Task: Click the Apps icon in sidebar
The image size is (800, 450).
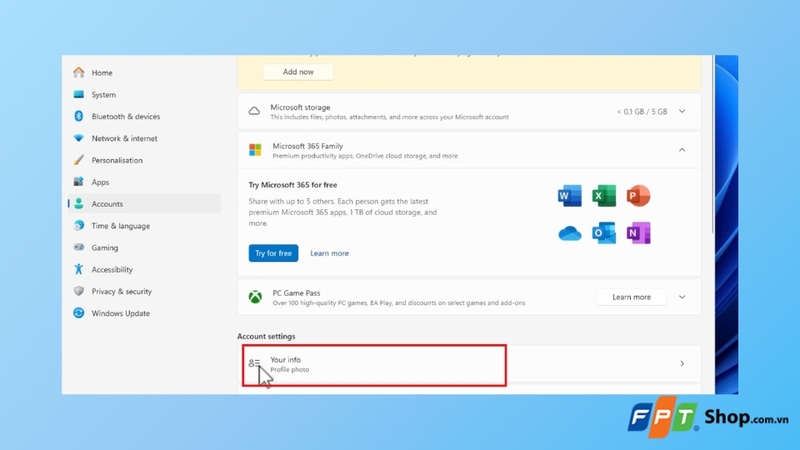Action: [79, 182]
